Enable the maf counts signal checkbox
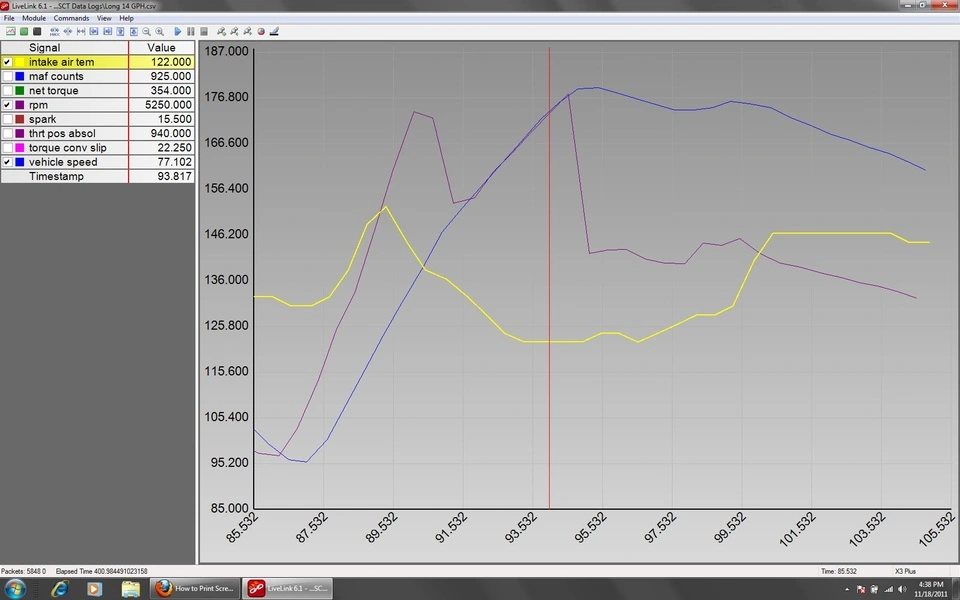960x600 pixels. pos(7,77)
